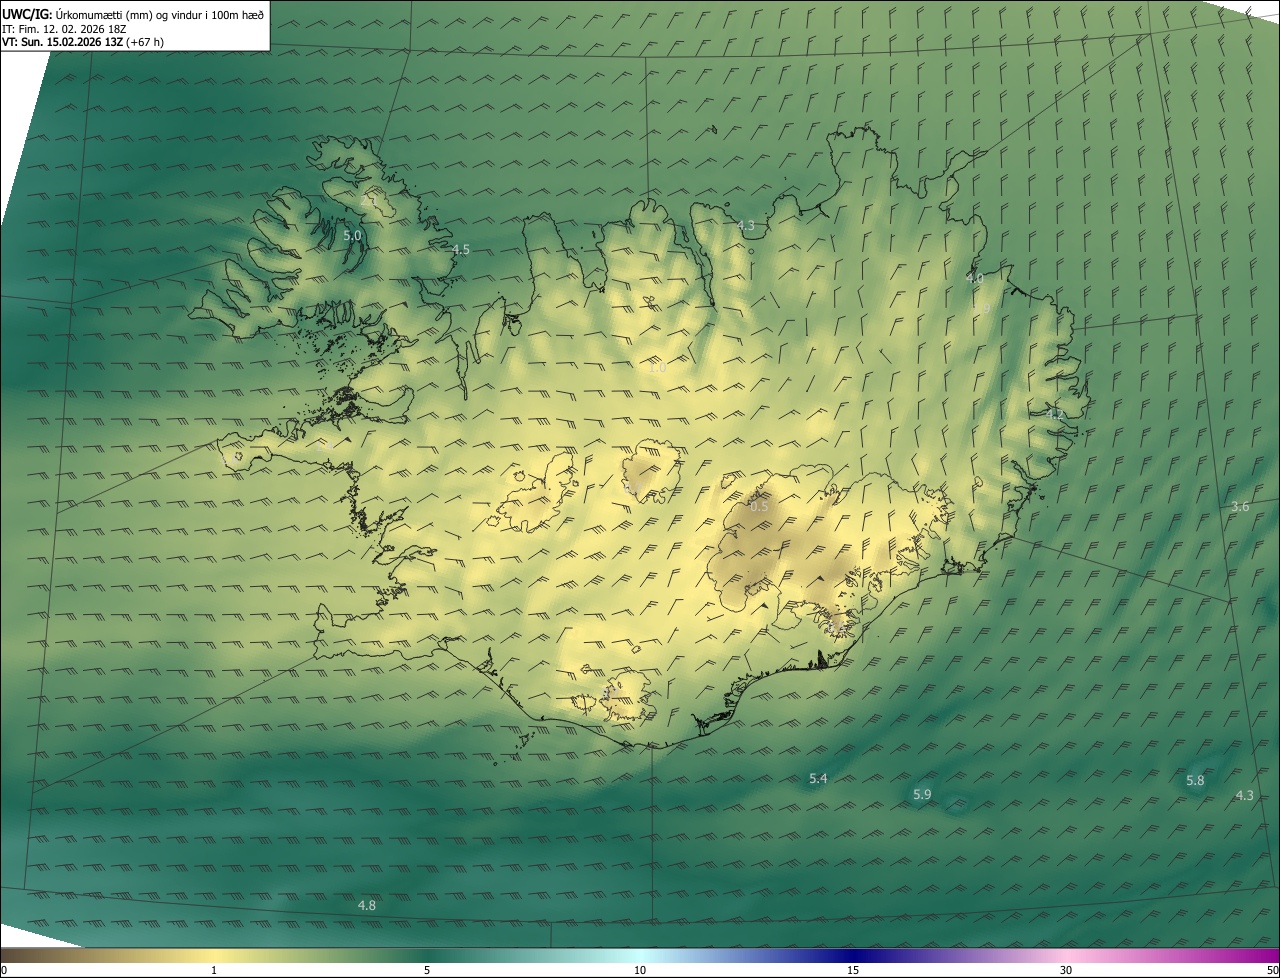Select the 4.5 value label on the map
The image size is (1280, 978).
click(x=461, y=250)
